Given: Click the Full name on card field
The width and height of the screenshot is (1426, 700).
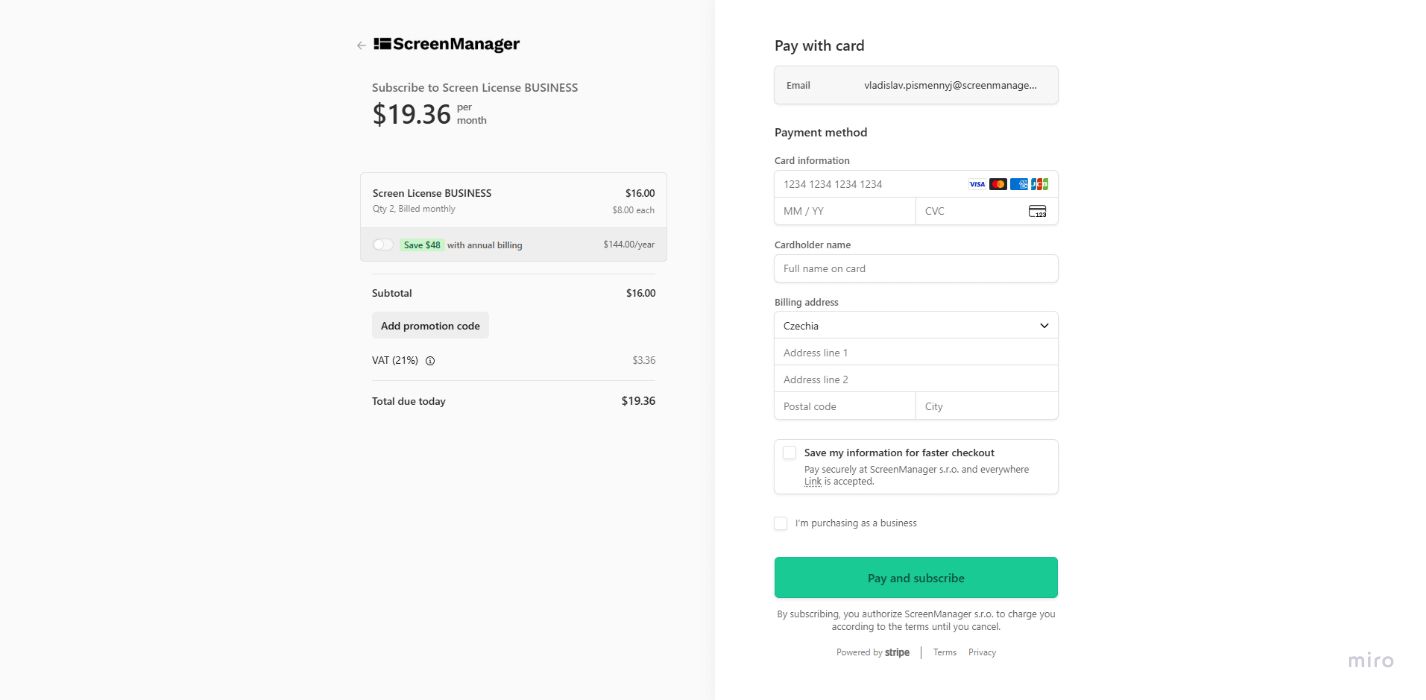Looking at the screenshot, I should point(915,268).
